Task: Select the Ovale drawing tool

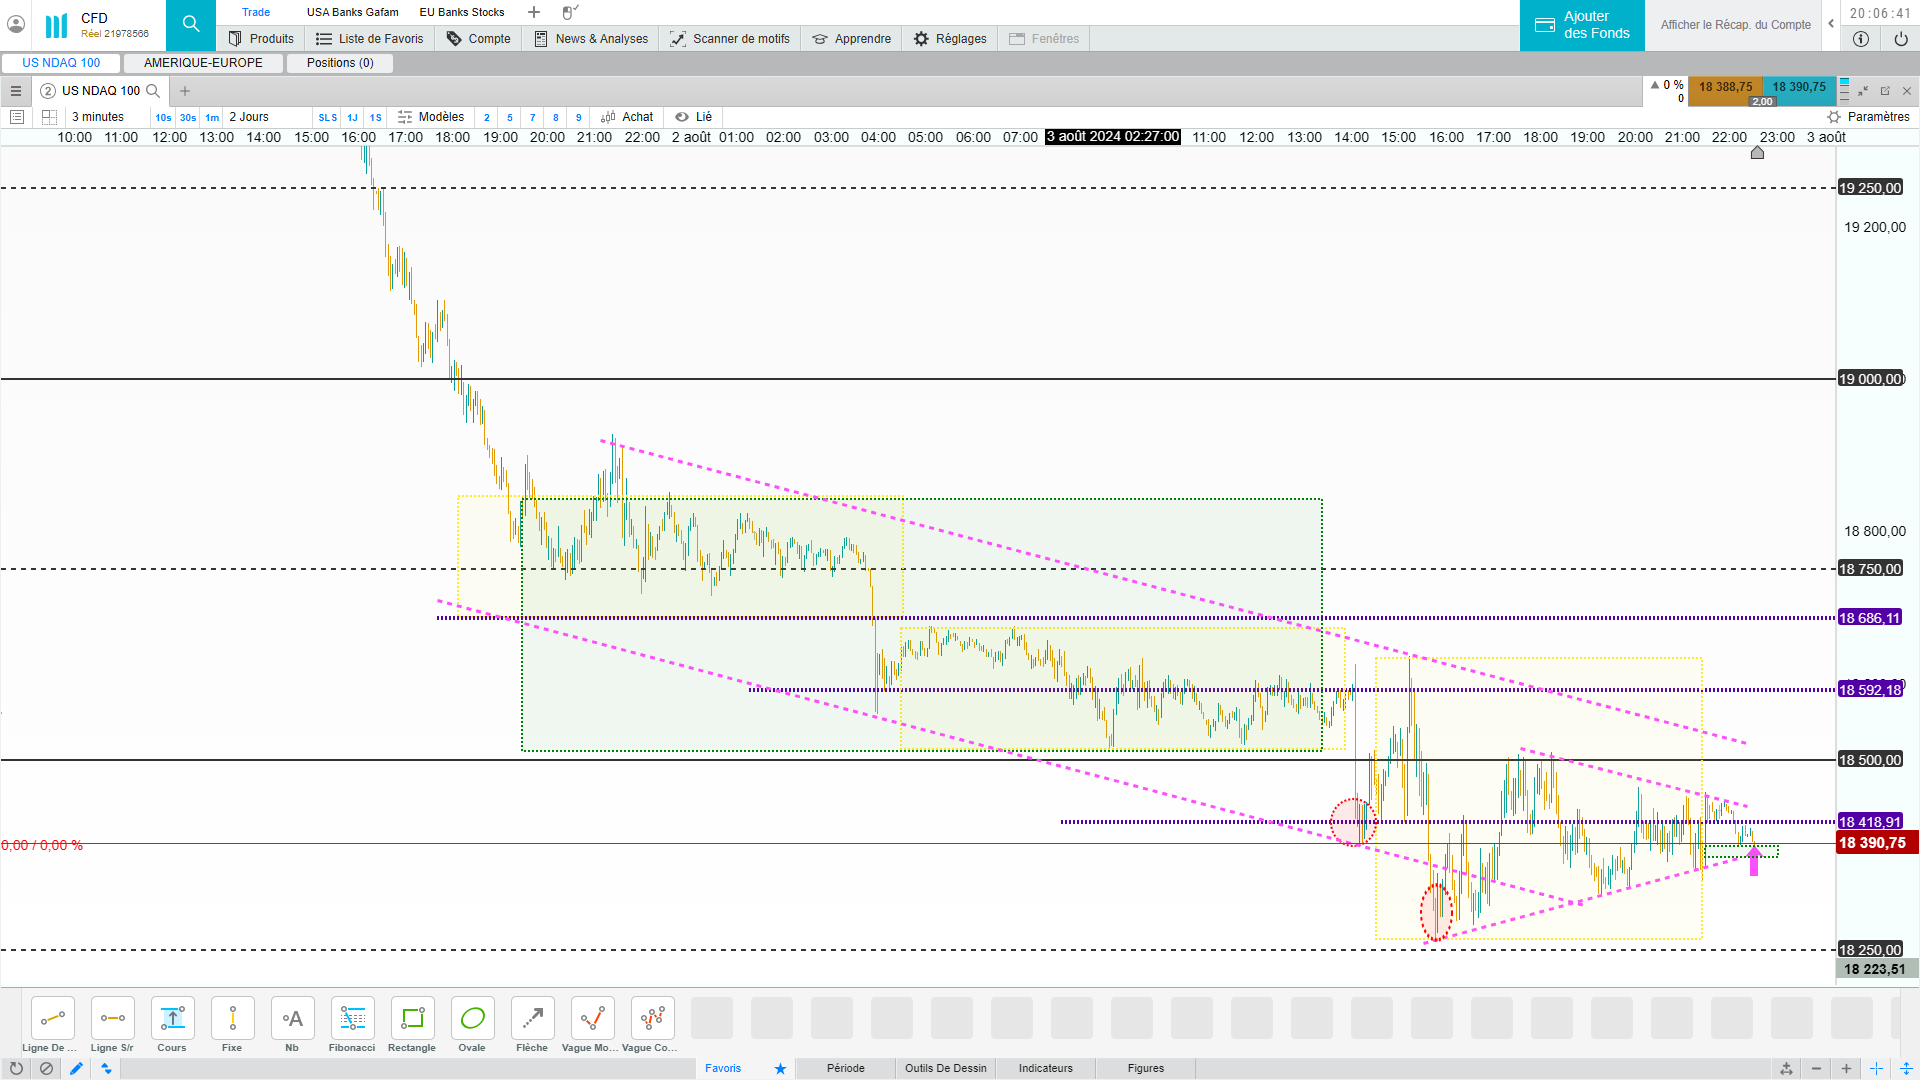Action: click(x=472, y=1019)
